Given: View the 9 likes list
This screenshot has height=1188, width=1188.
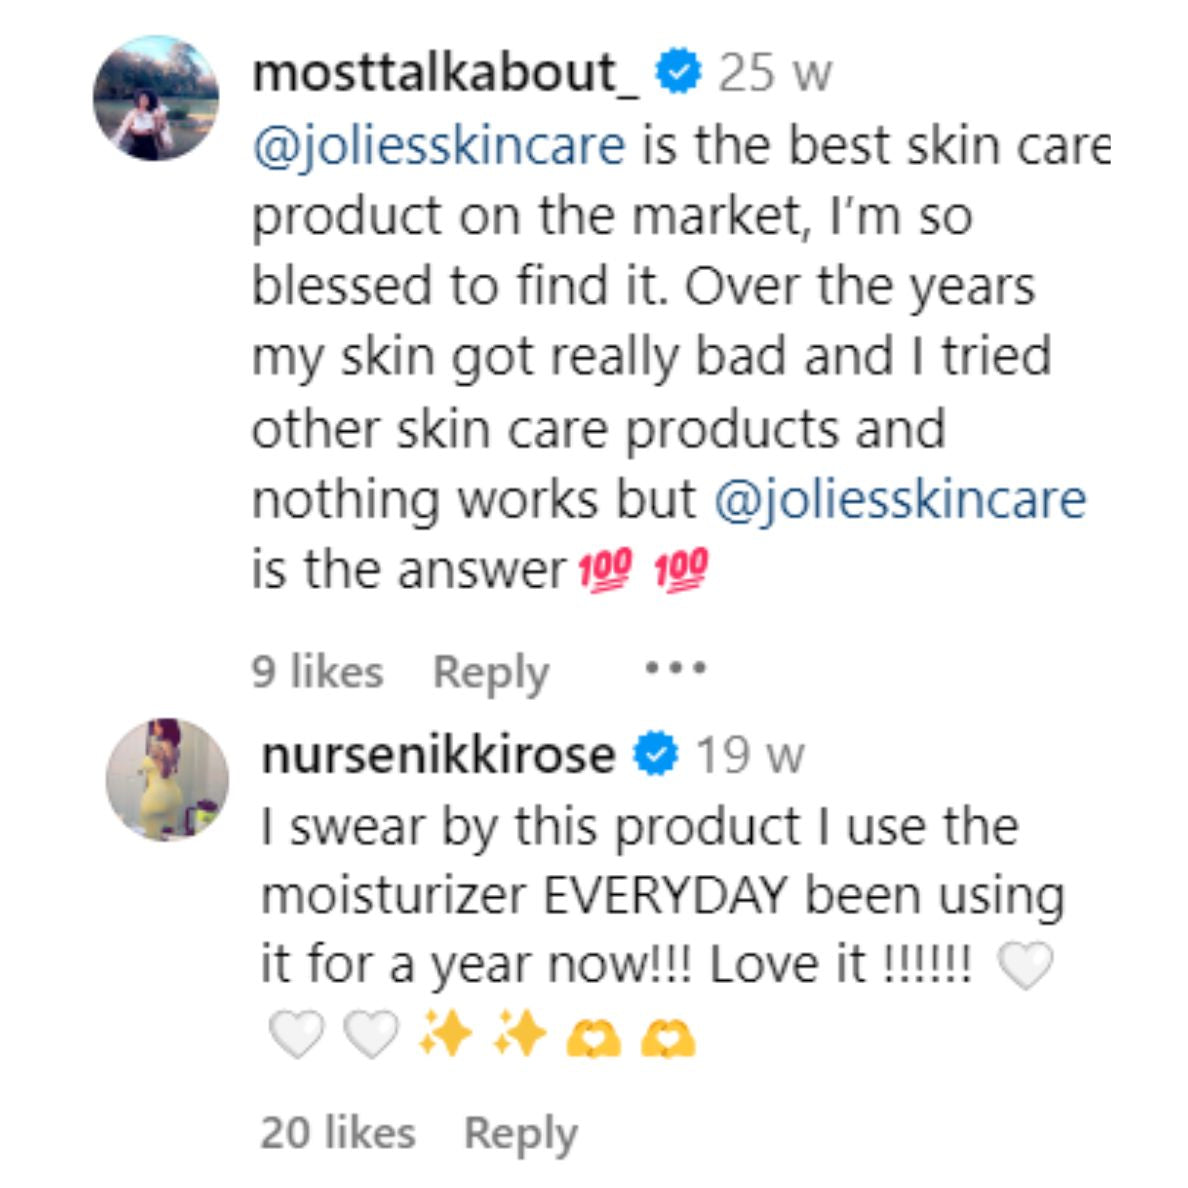Looking at the screenshot, I should tap(317, 671).
